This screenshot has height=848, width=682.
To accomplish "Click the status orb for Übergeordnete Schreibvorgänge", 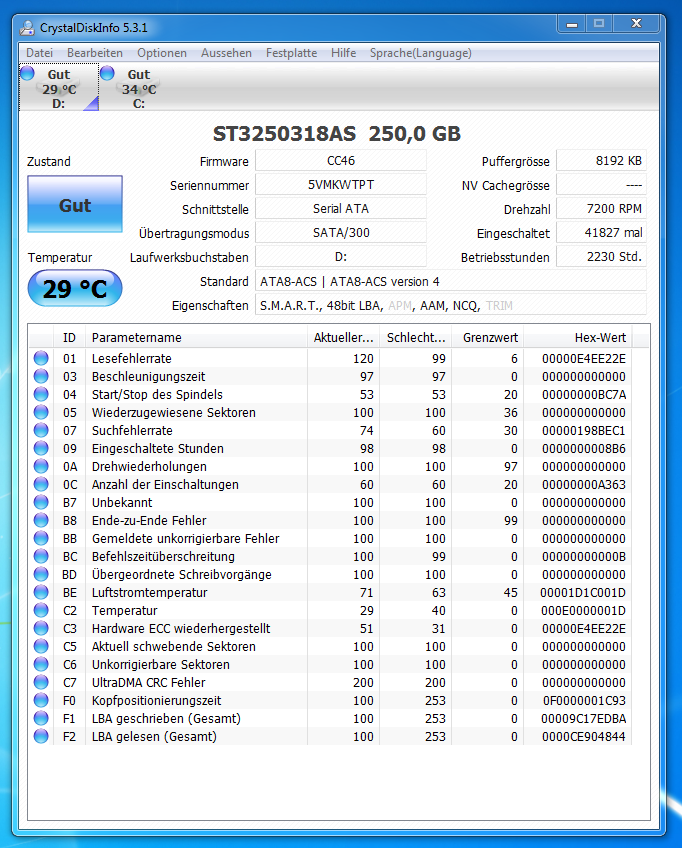I will [x=41, y=574].
